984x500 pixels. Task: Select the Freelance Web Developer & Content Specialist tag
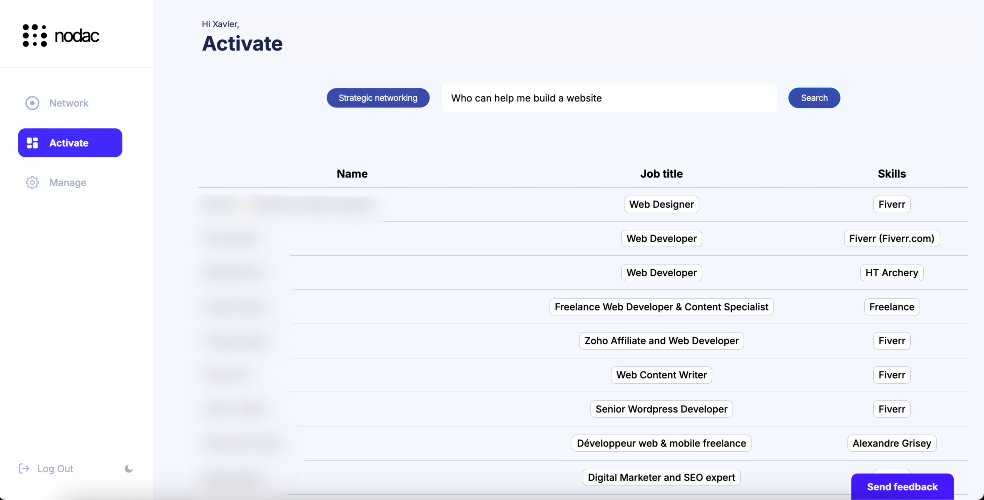[661, 307]
